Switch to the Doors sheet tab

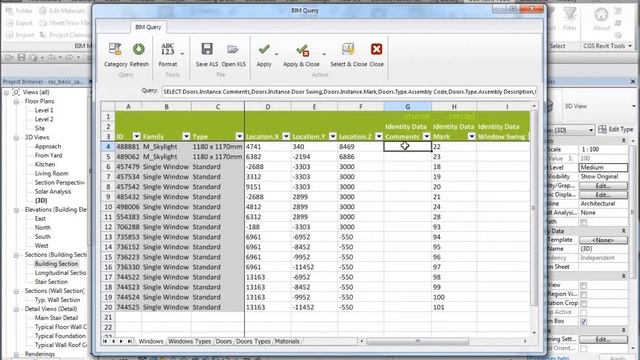coord(224,341)
